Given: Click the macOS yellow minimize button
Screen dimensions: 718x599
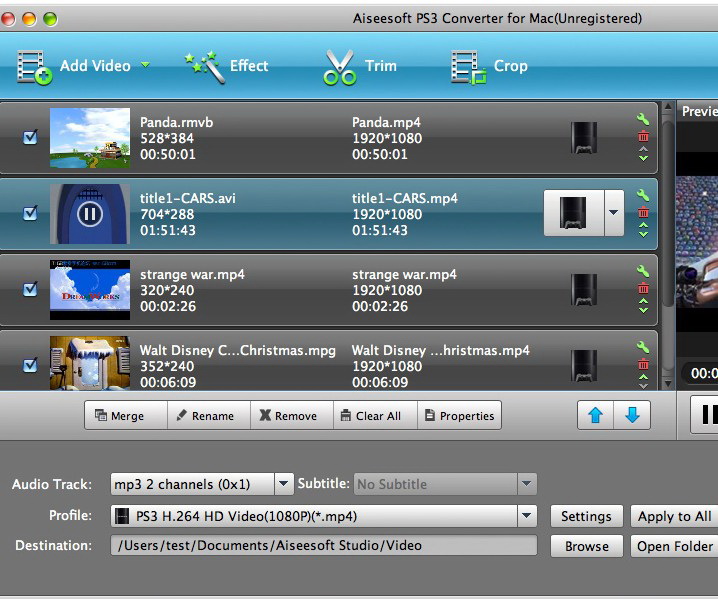Looking at the screenshot, I should [29, 19].
